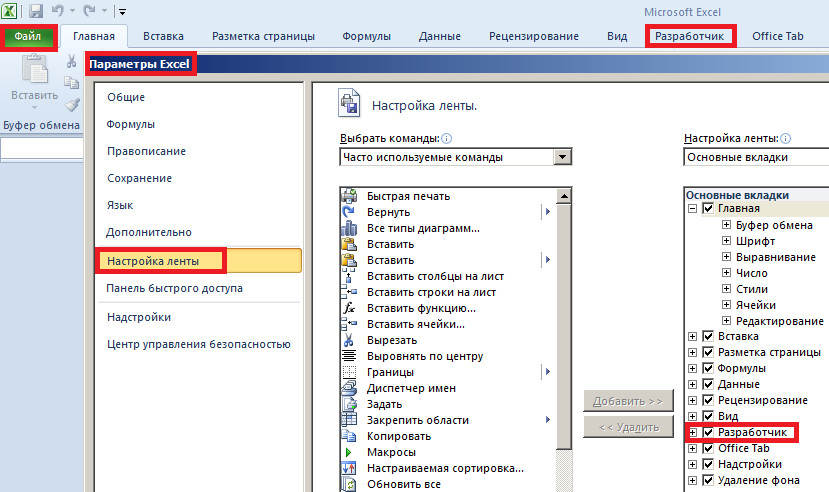Select the Вставить строки на лист icon
The width and height of the screenshot is (829, 492).
[349, 292]
